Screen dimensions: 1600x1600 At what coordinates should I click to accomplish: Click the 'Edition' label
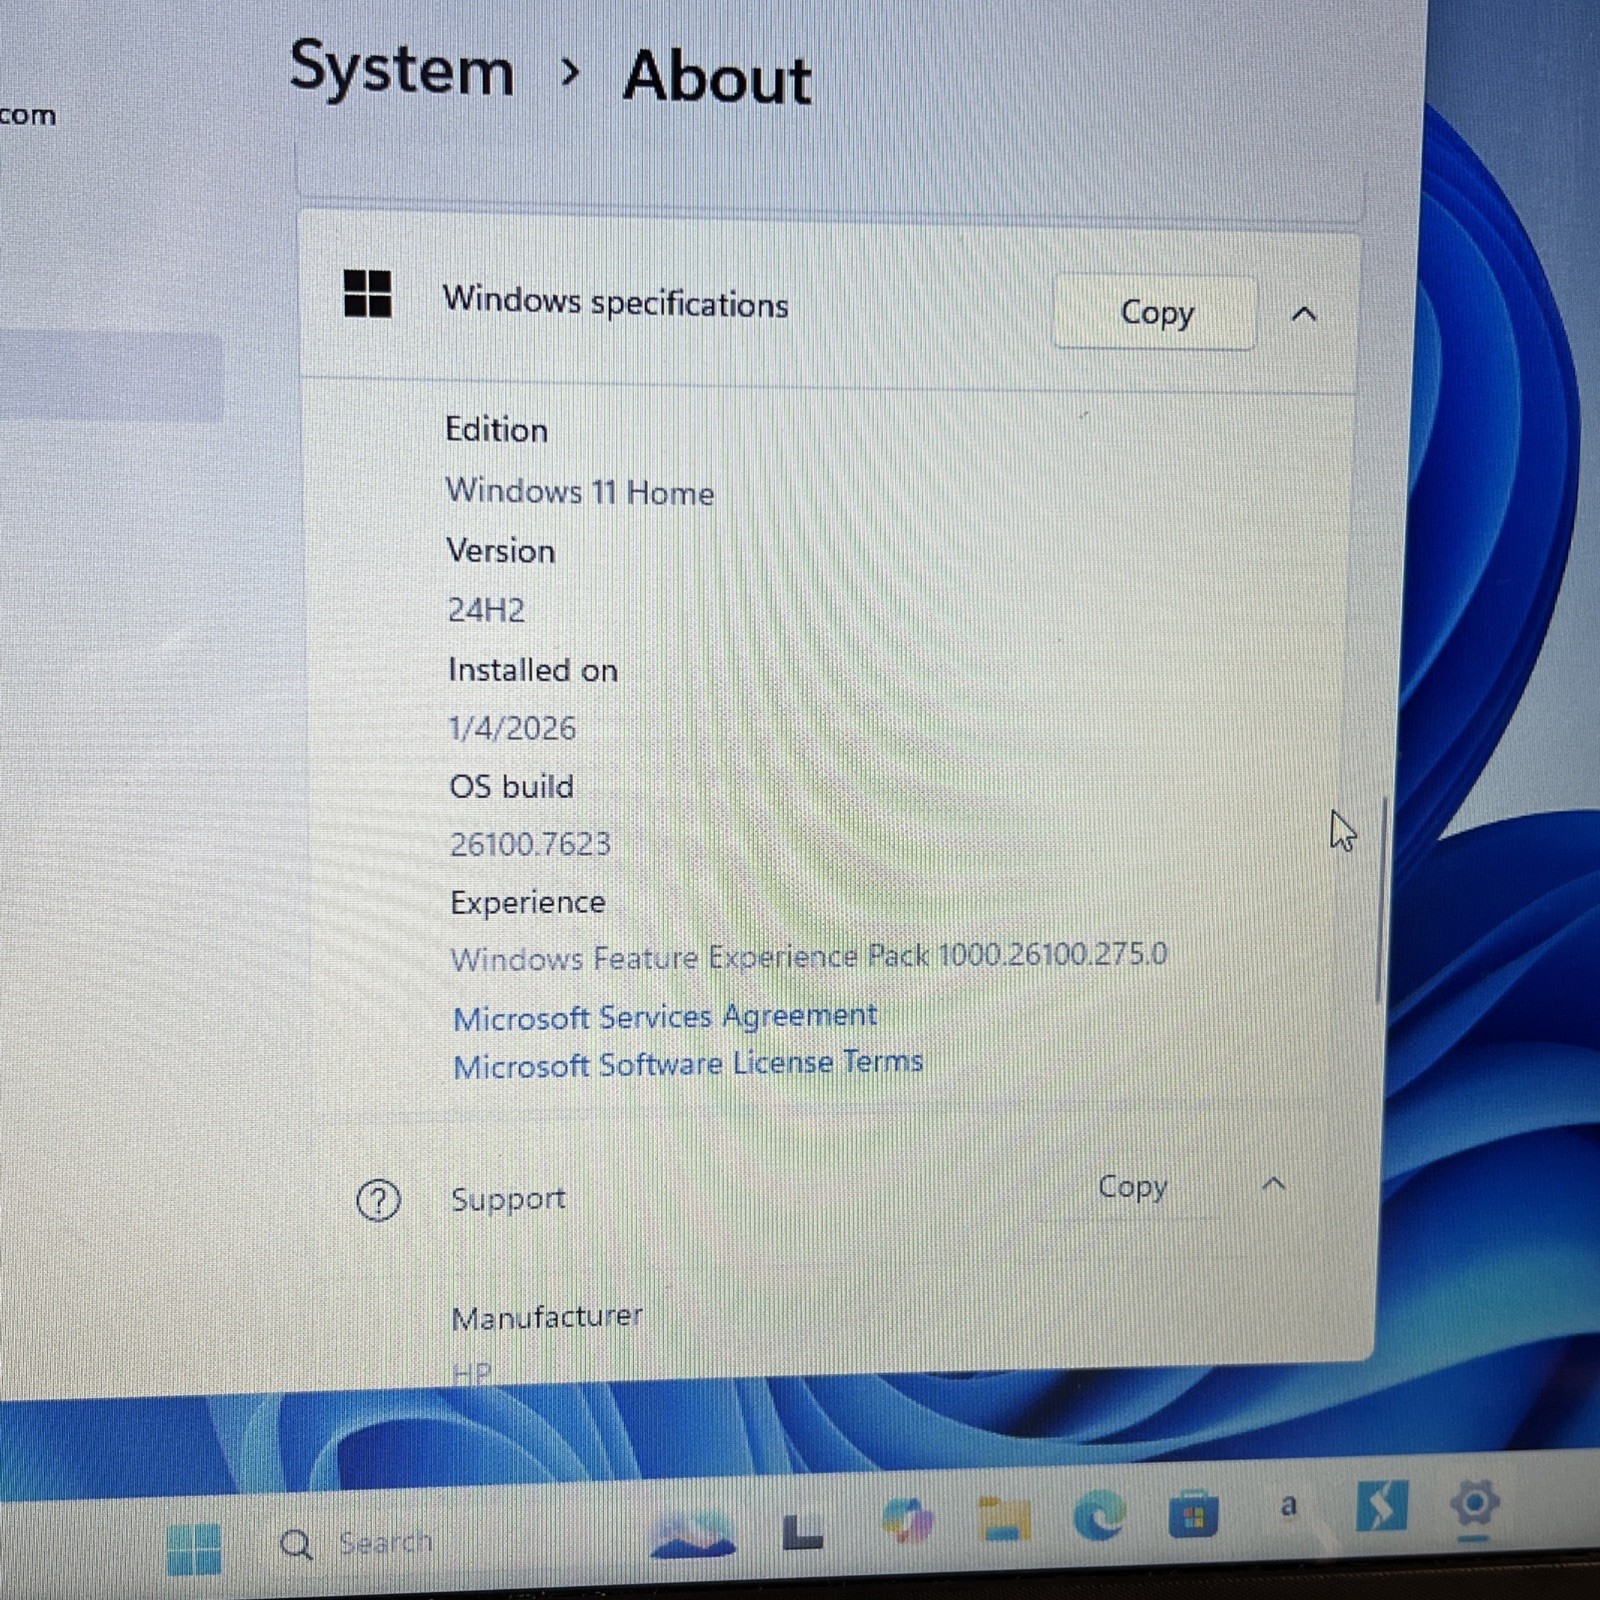[x=496, y=430]
